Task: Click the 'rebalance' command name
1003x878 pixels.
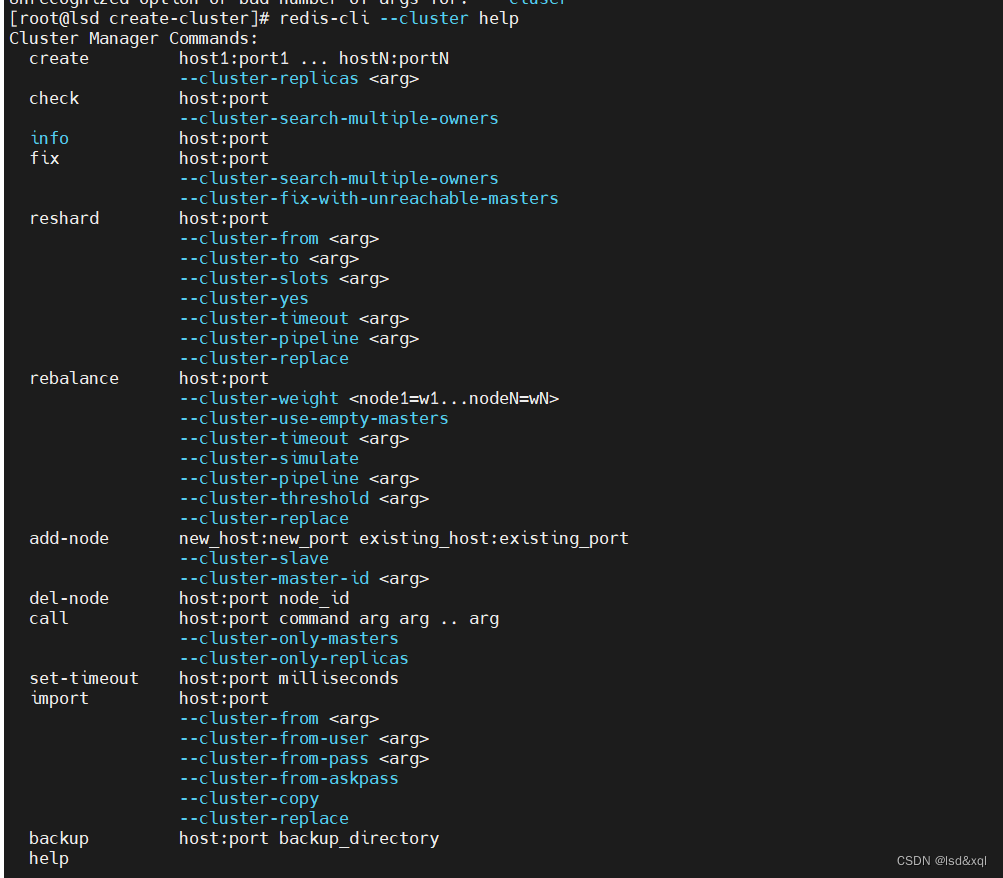Action: pos(74,378)
